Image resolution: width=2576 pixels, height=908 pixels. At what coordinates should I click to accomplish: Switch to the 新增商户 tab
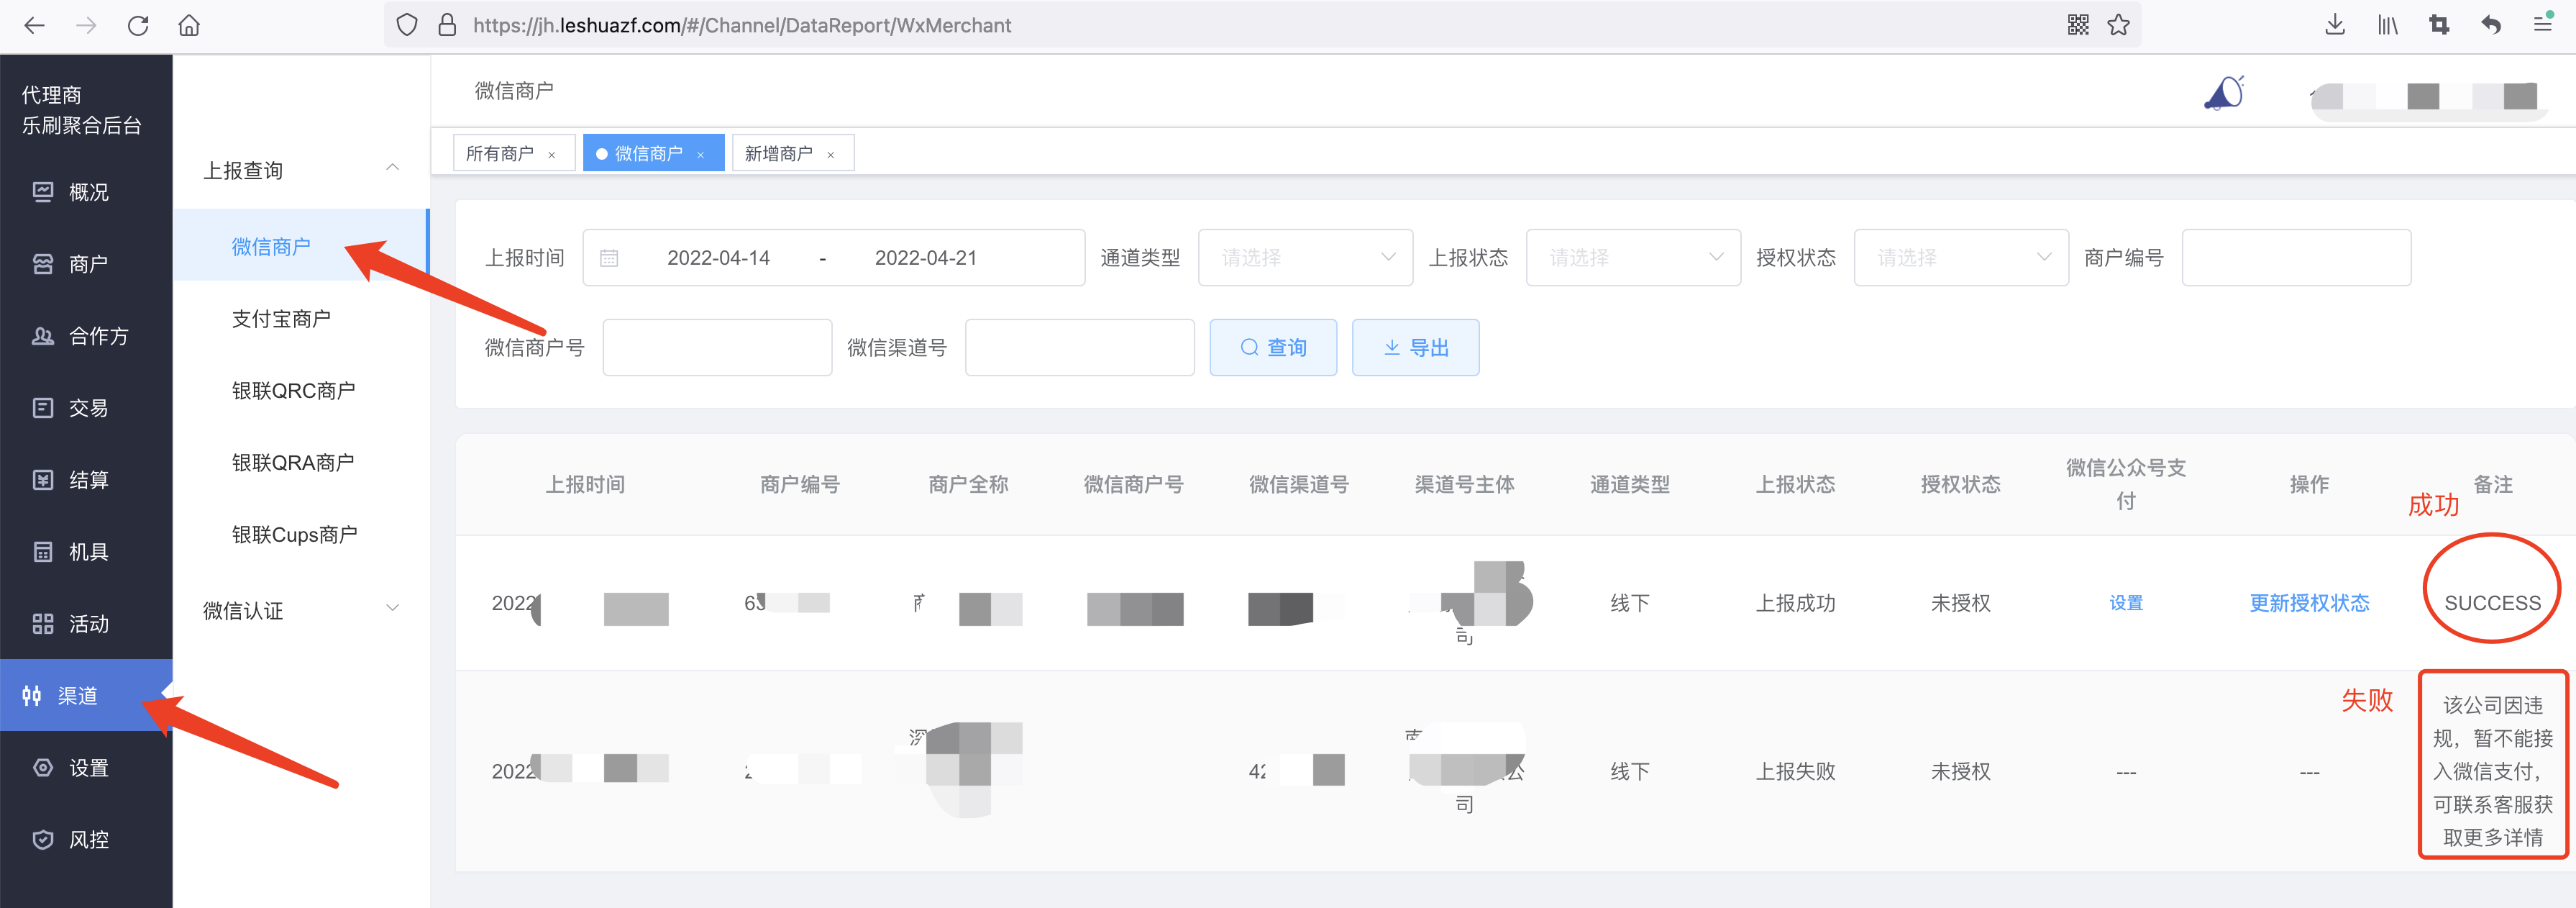(x=779, y=154)
